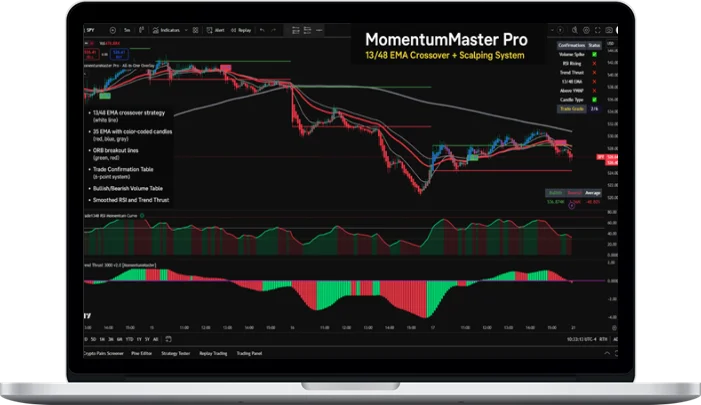Switch to the Strategy Tester tab
The height and width of the screenshot is (405, 701).
178,353
